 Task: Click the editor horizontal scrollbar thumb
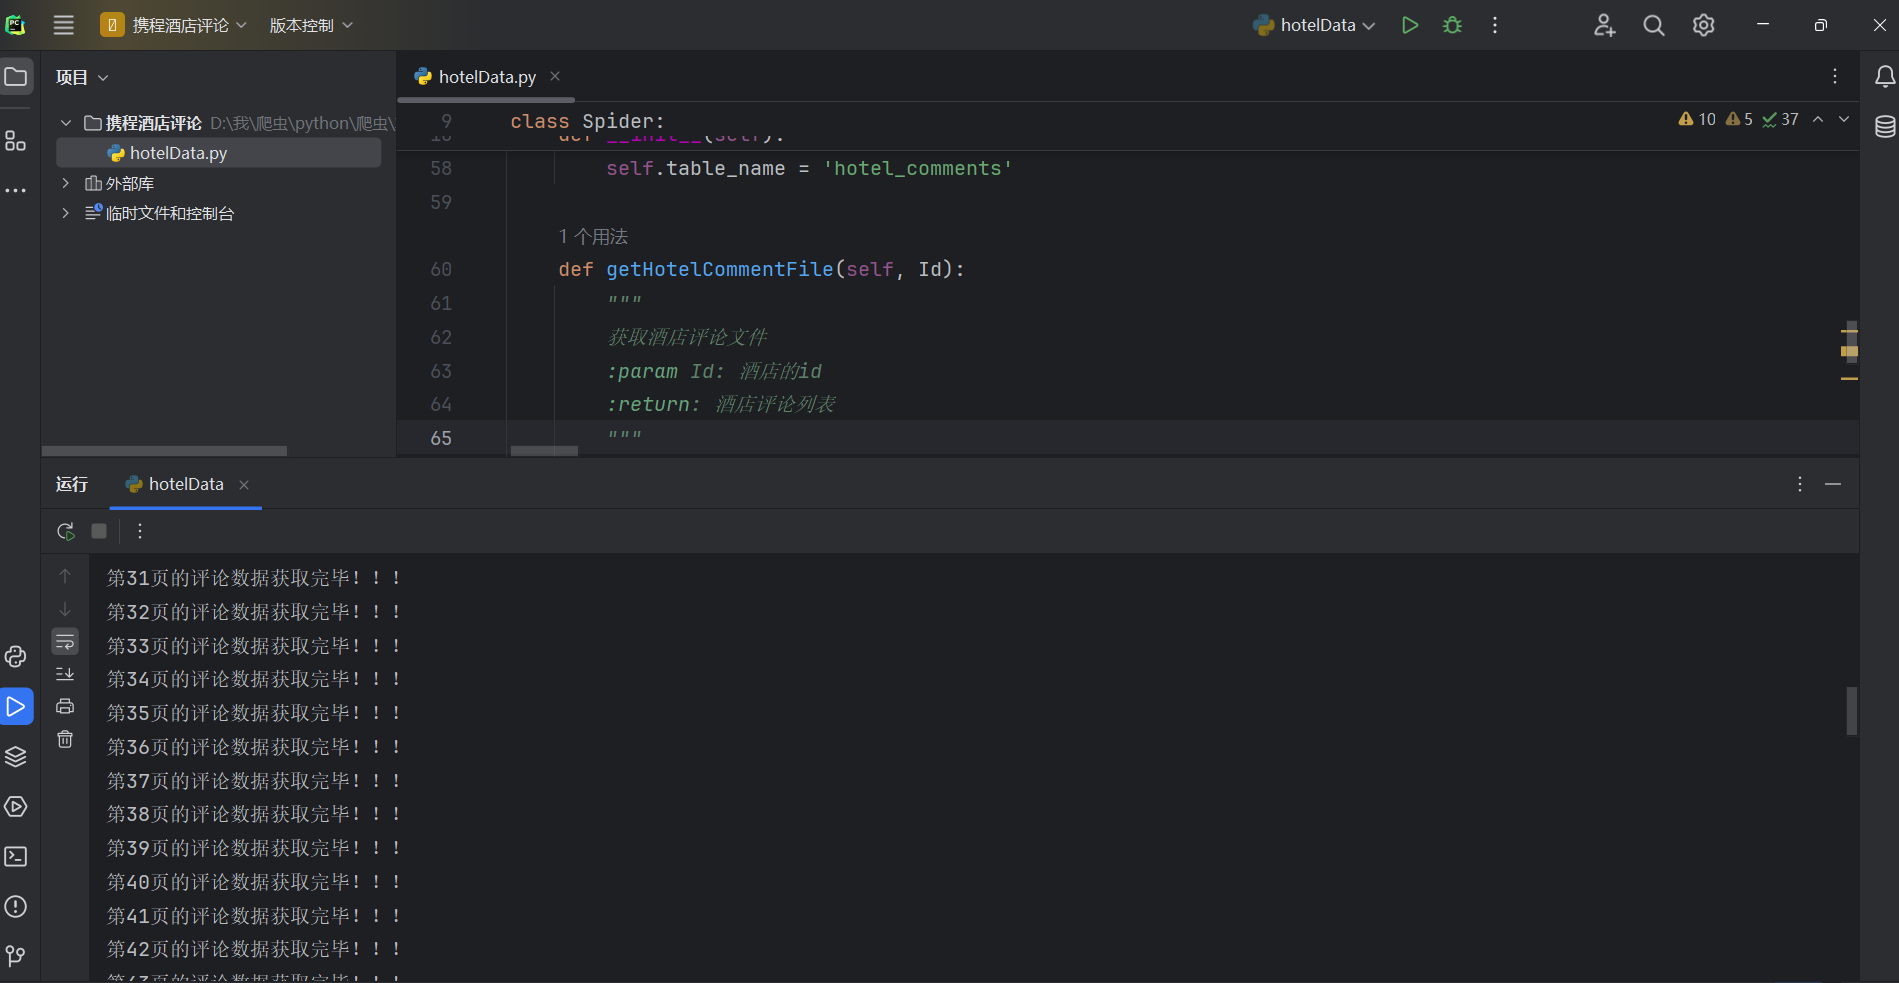(544, 451)
